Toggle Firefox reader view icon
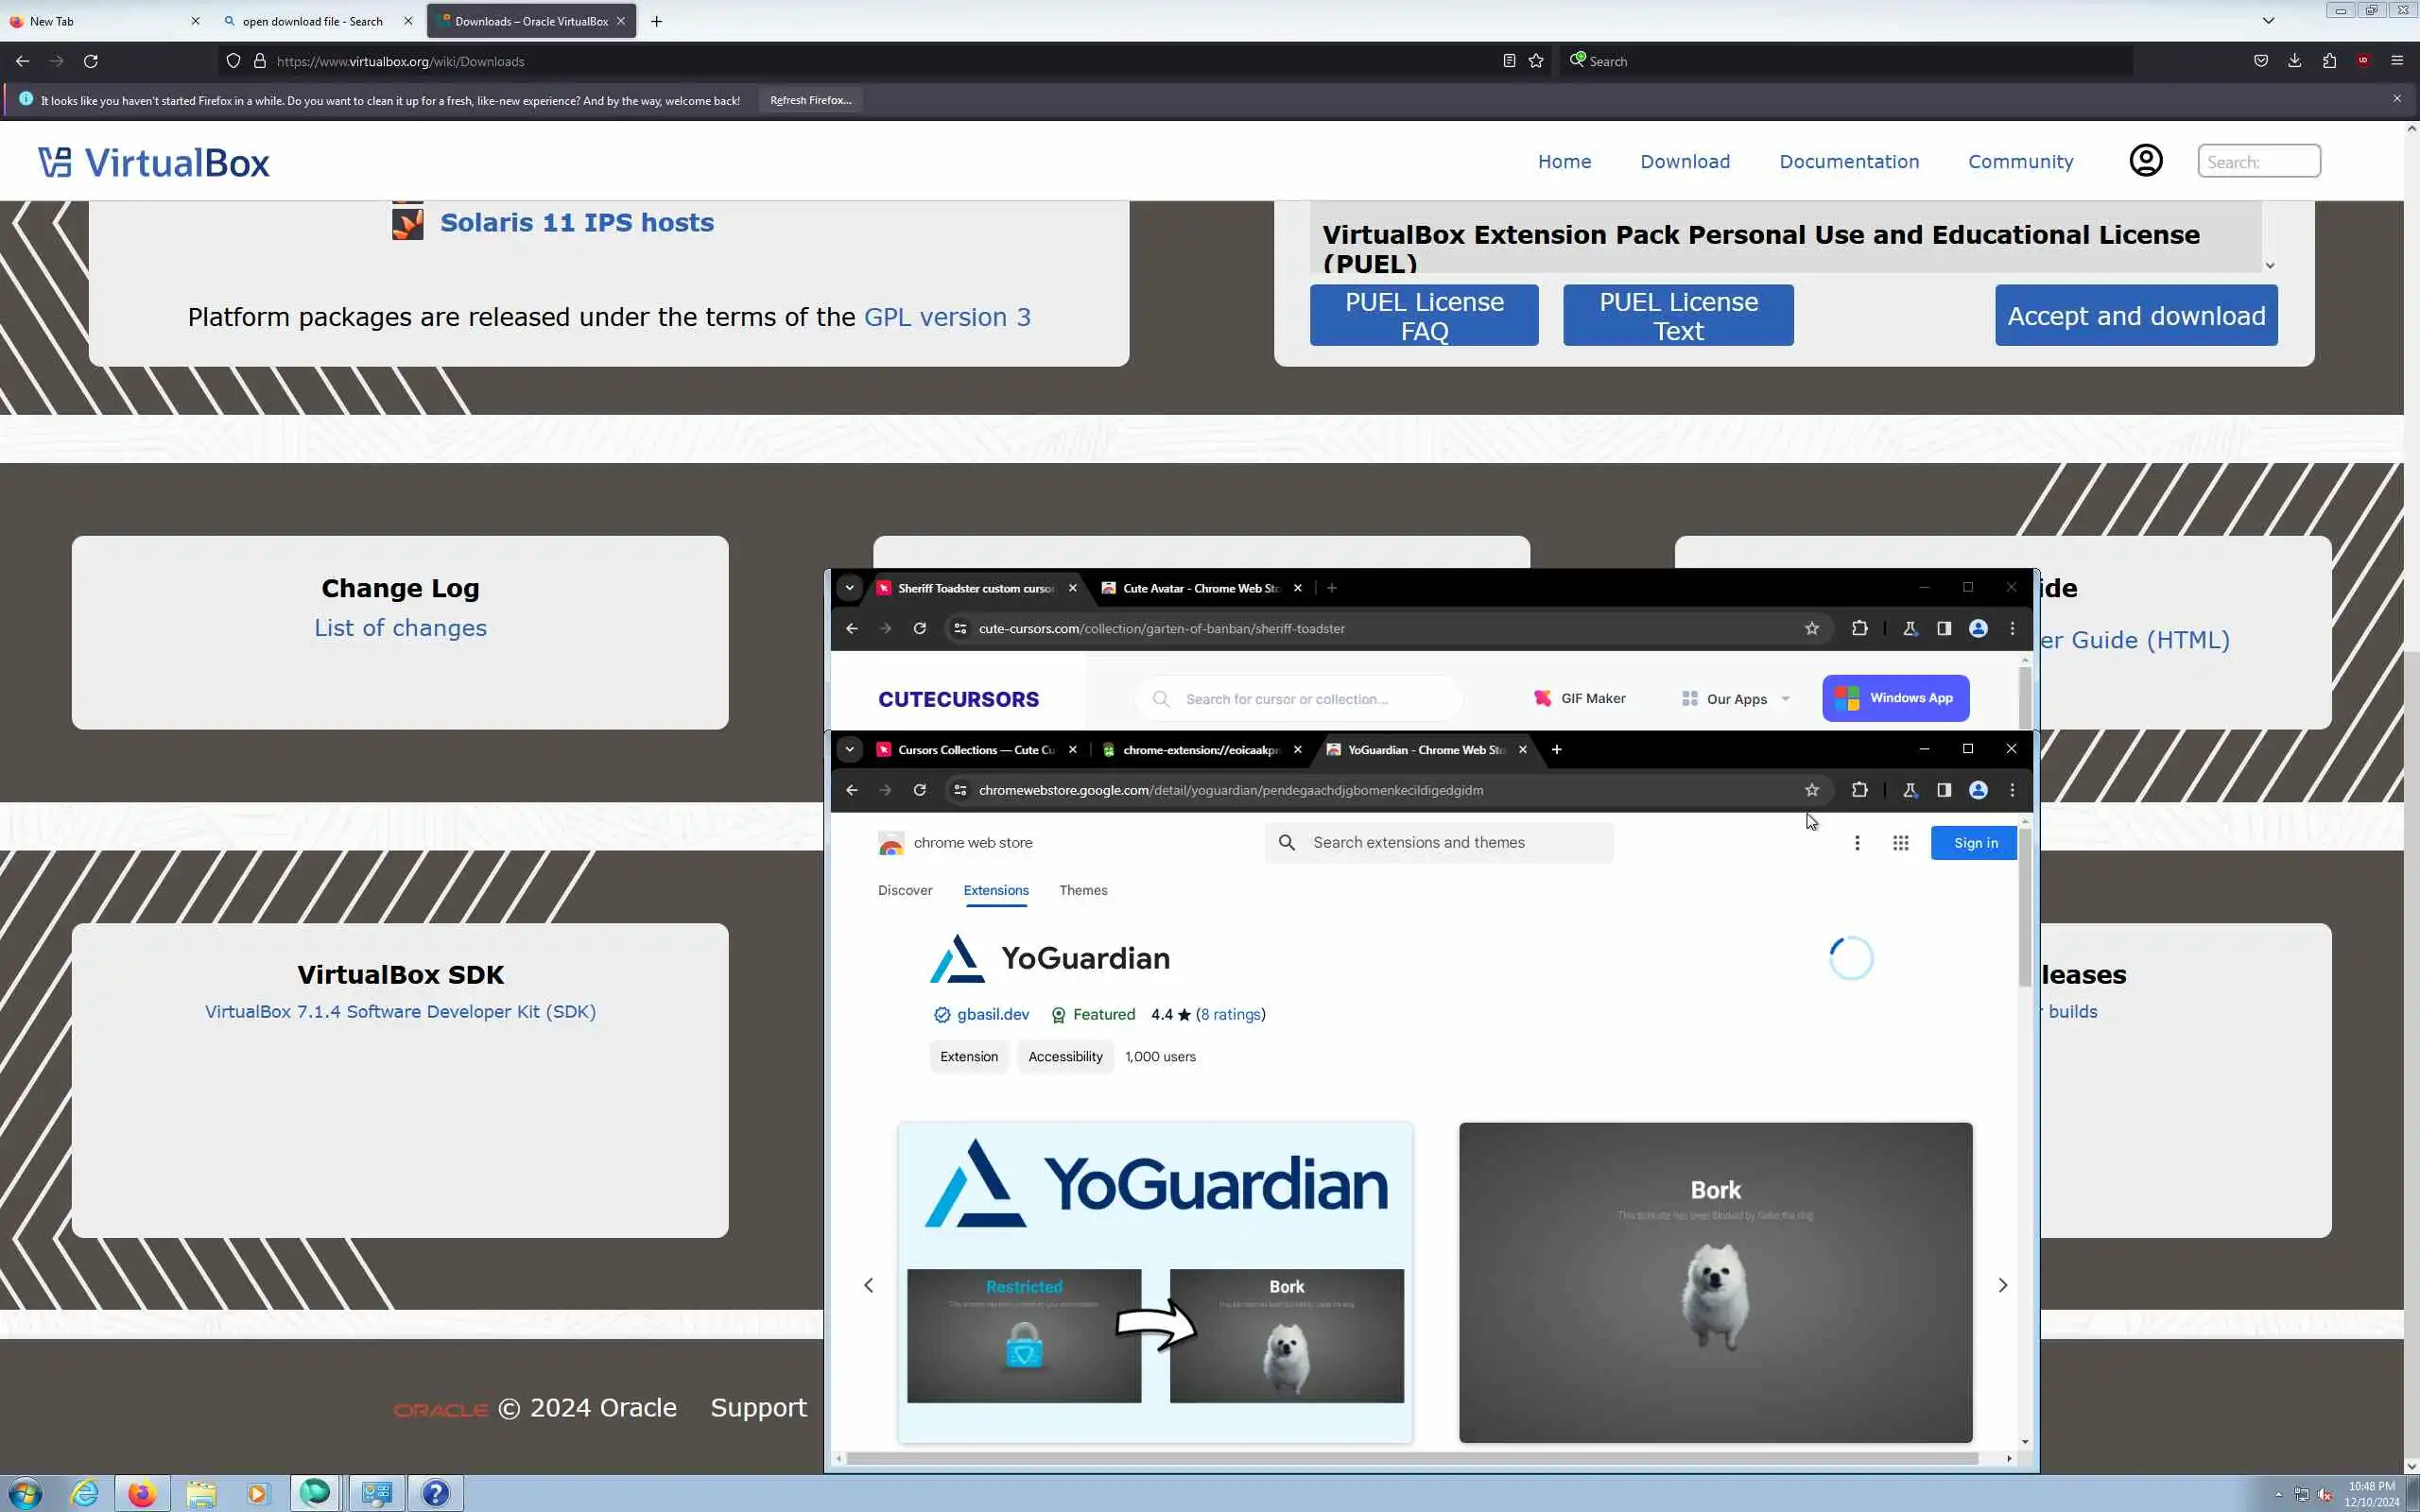Image resolution: width=2420 pixels, height=1512 pixels. click(x=1509, y=61)
